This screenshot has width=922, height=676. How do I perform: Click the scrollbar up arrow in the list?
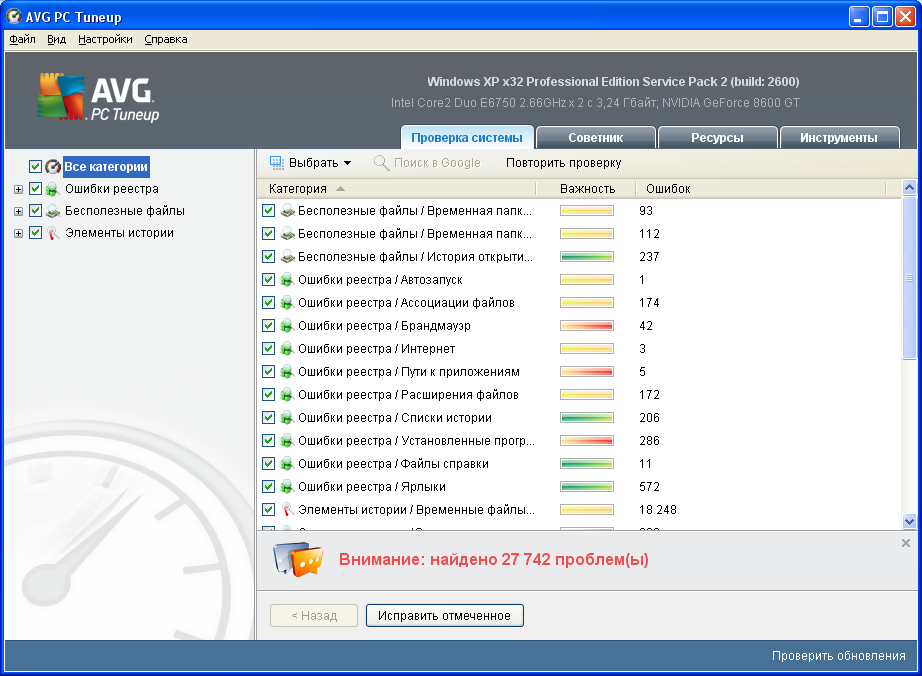pyautogui.click(x=909, y=188)
